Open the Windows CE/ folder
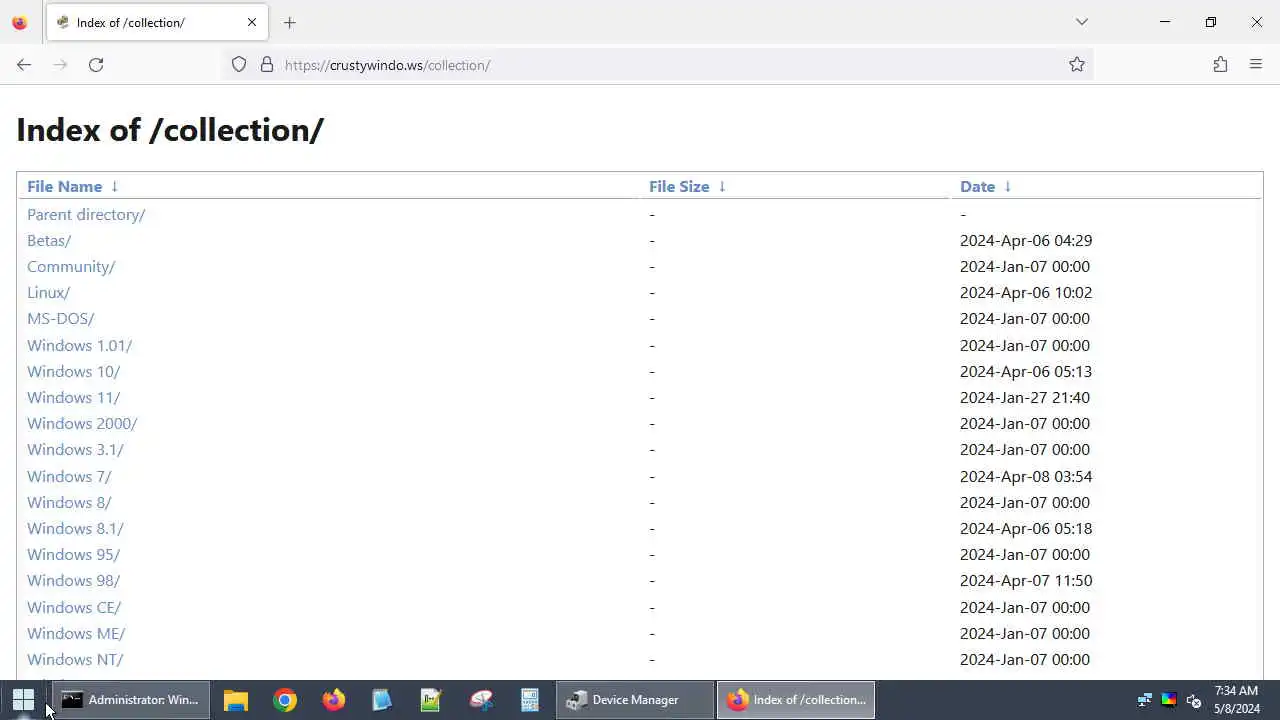This screenshot has width=1280, height=720. tap(74, 607)
